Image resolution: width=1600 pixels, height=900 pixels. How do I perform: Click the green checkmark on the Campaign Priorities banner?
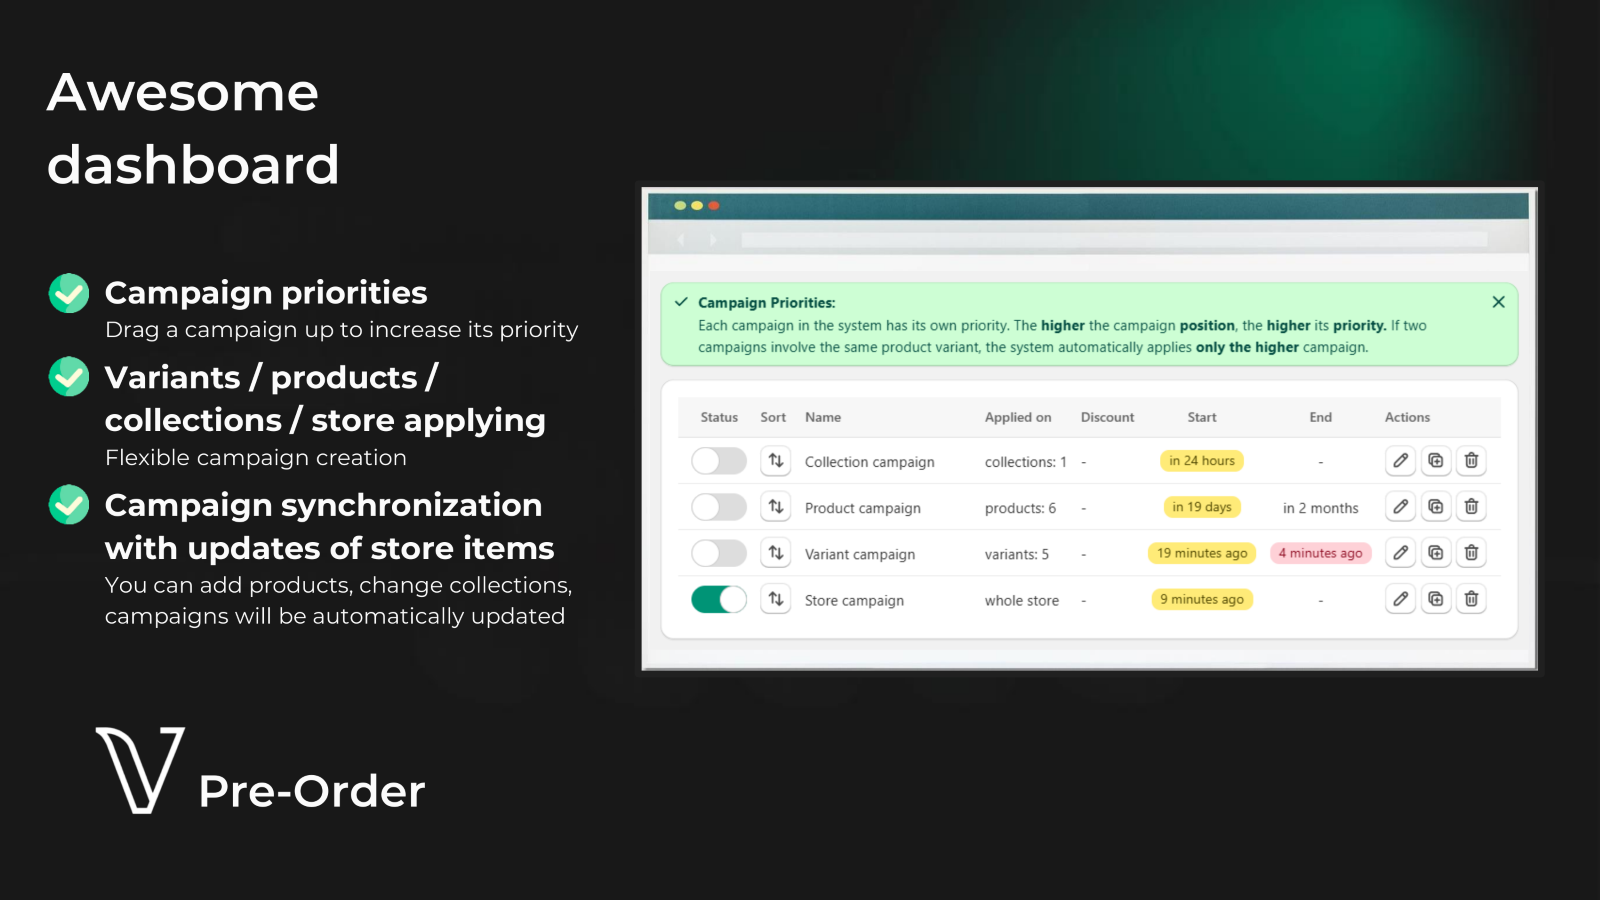point(680,302)
